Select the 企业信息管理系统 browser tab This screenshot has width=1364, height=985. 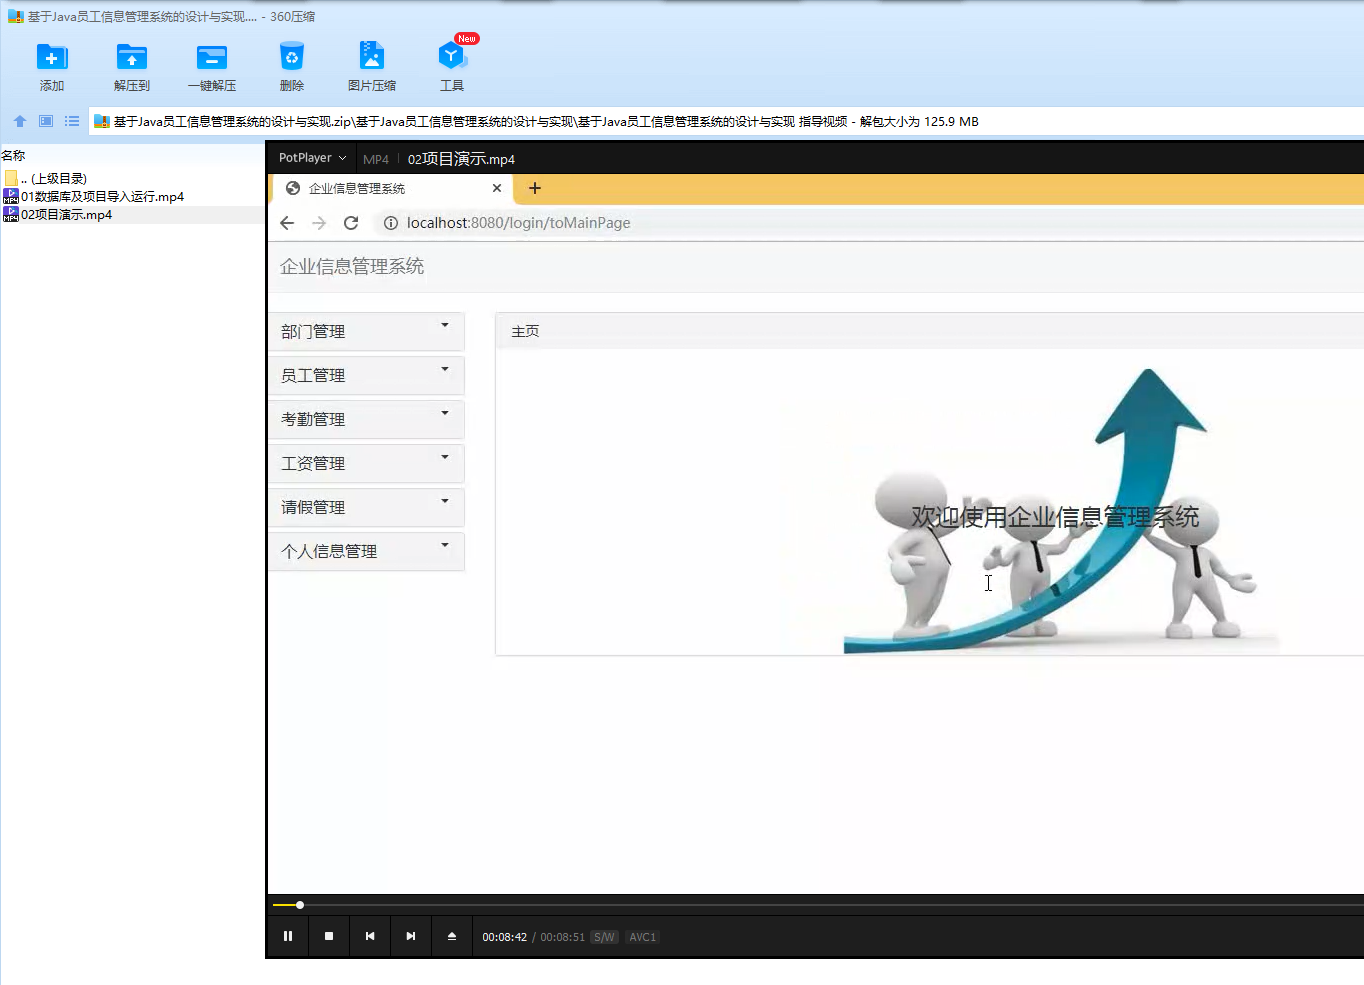point(390,188)
